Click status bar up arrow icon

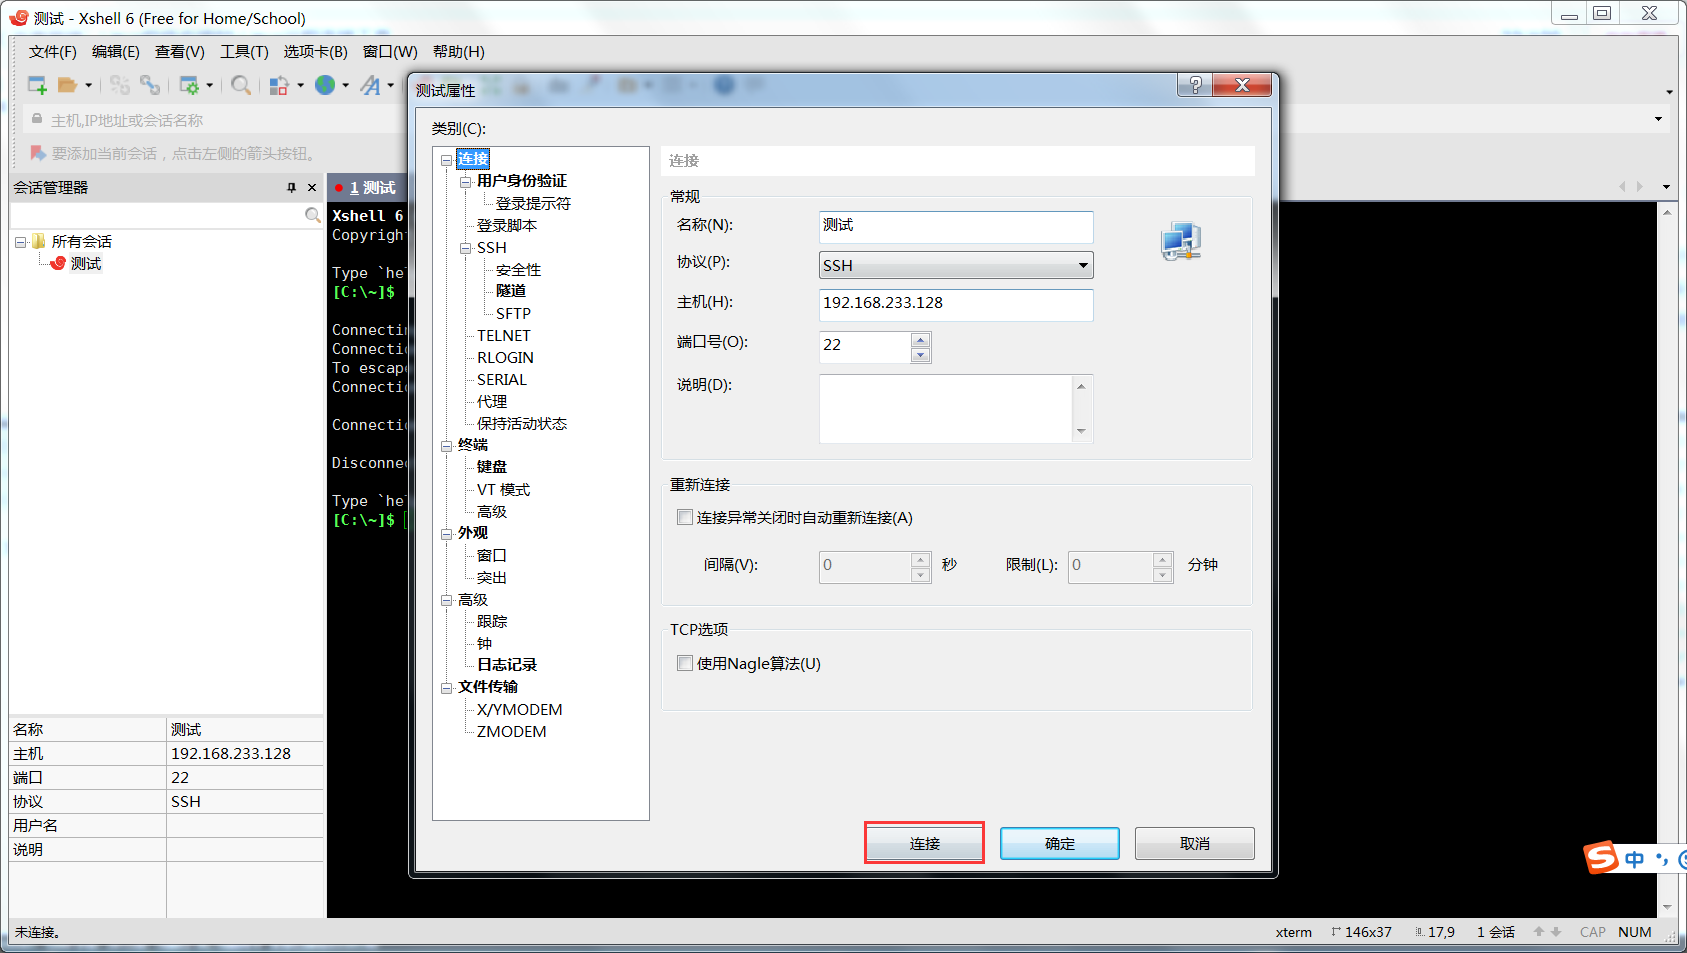click(1539, 931)
